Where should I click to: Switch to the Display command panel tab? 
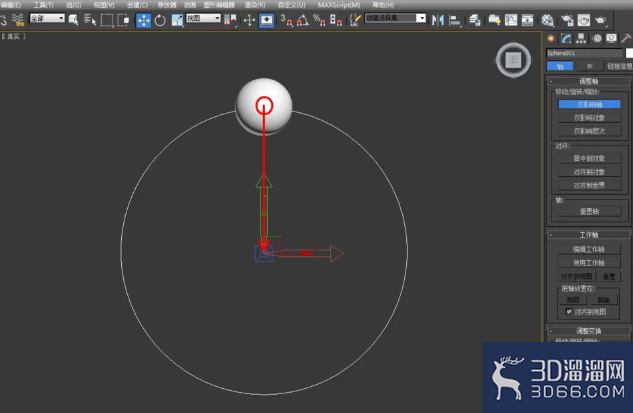(611, 38)
